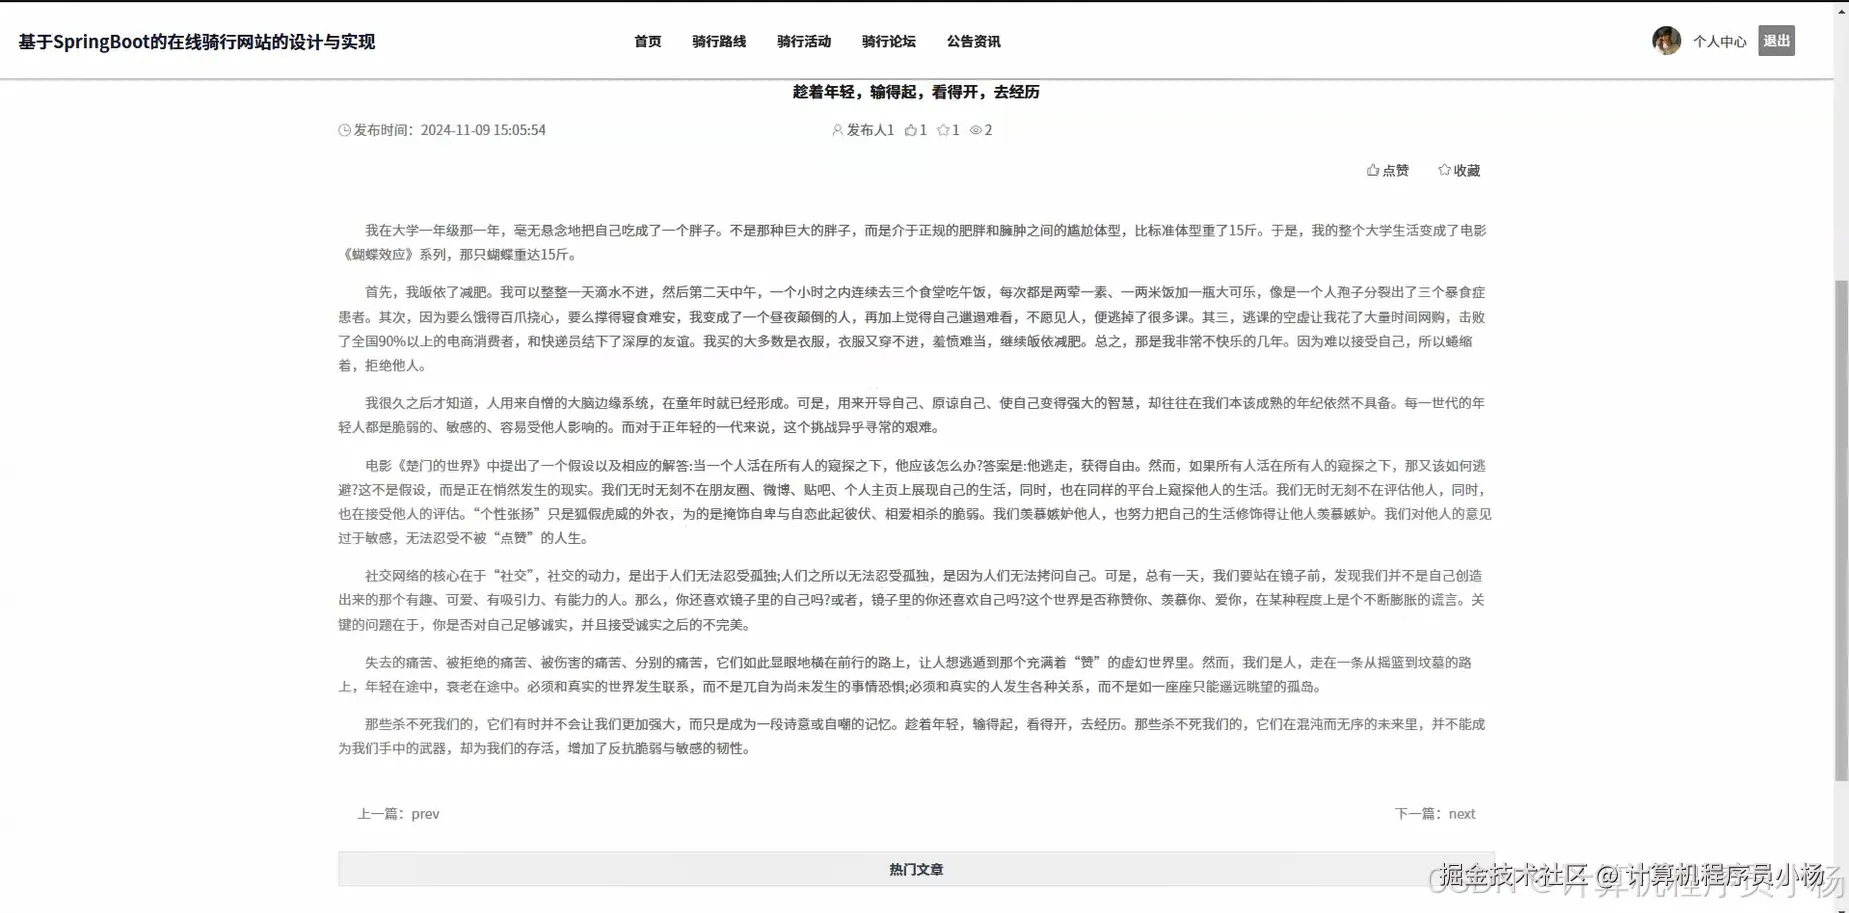Open the 骑行活动 menu item

[x=804, y=41]
